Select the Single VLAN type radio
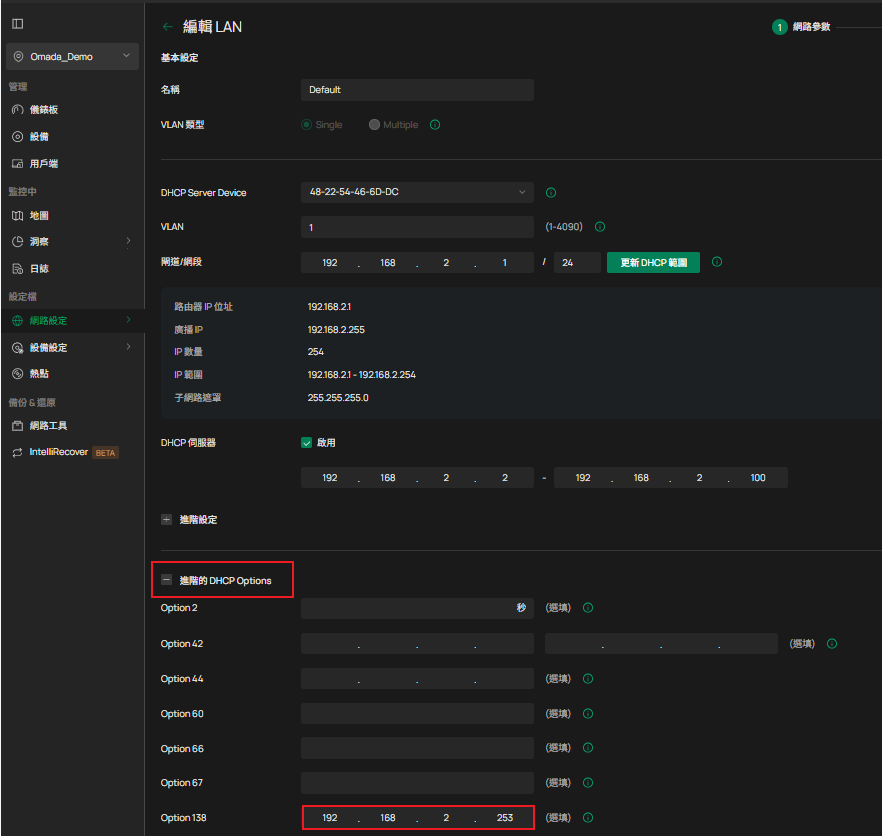The width and height of the screenshot is (882, 836). click(x=307, y=125)
